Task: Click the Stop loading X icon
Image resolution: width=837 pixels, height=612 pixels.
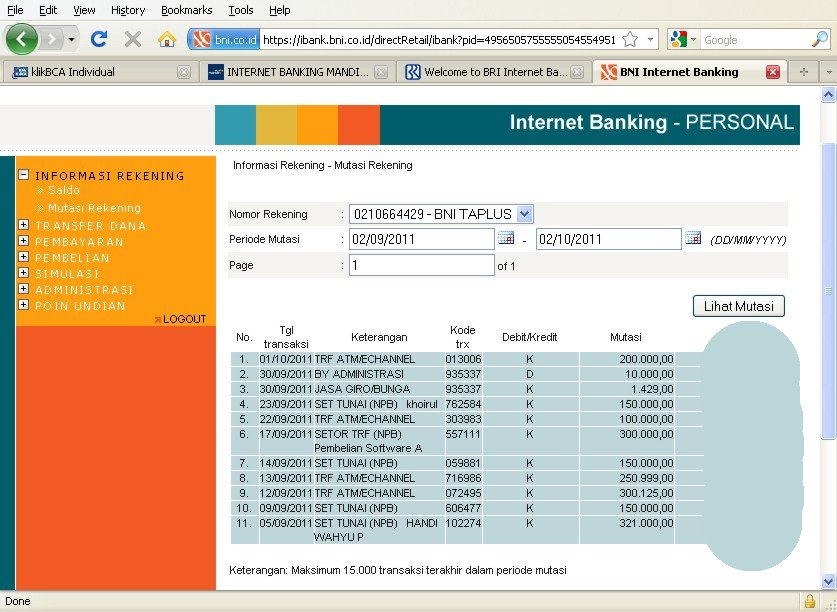Action: point(132,39)
